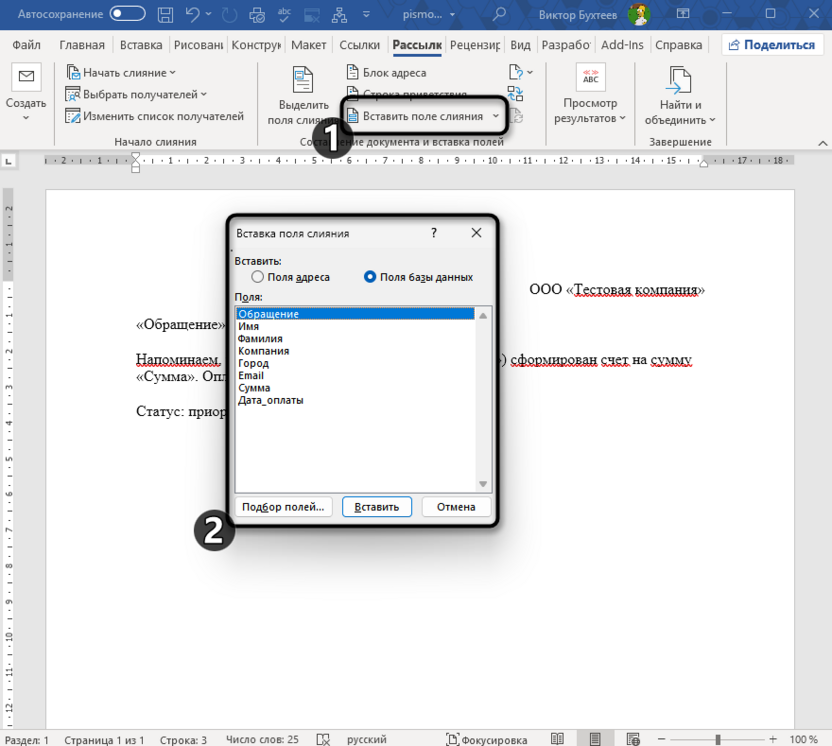832x746 pixels.
Task: Click the Redo icon
Action: 229,14
